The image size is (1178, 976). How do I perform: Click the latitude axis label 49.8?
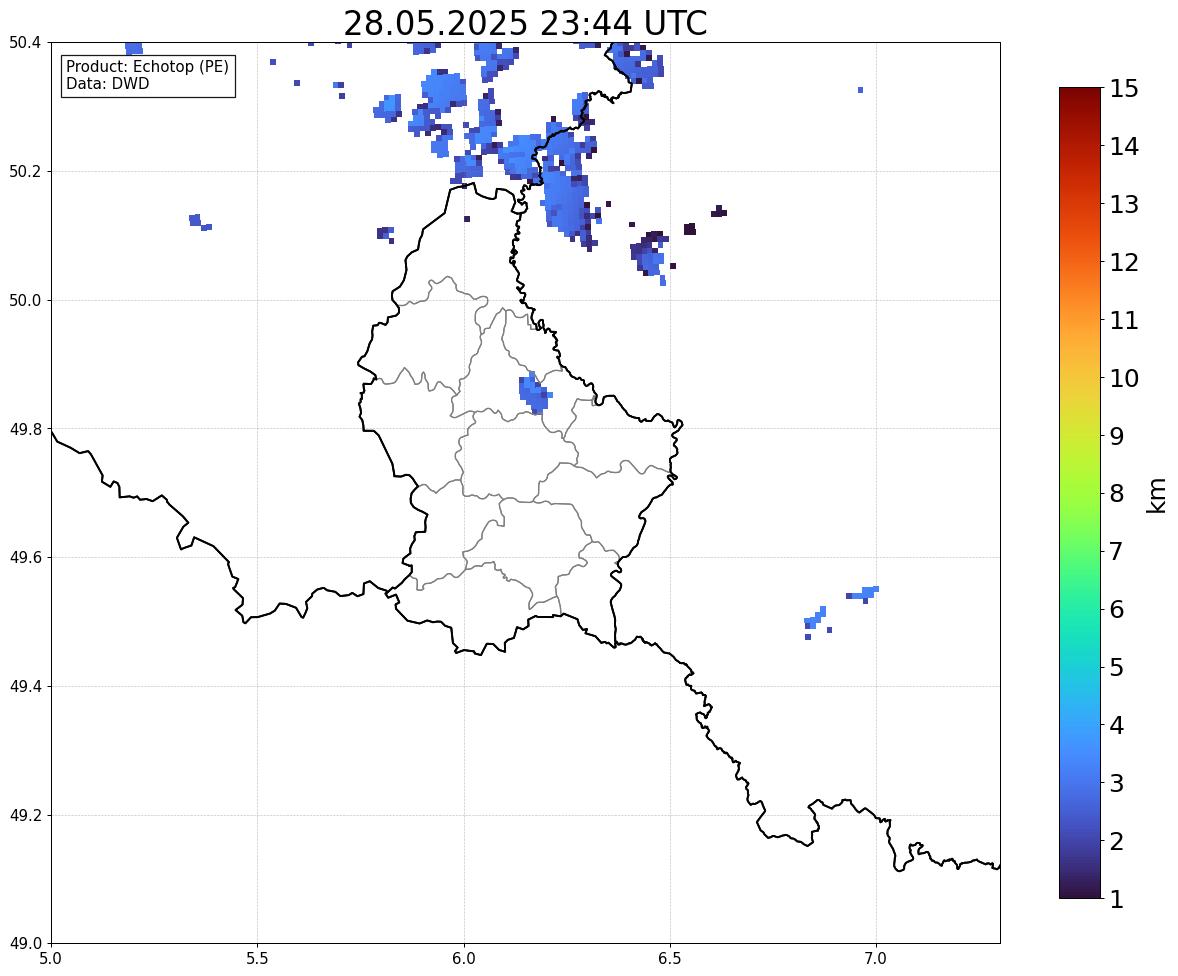pyautogui.click(x=25, y=429)
